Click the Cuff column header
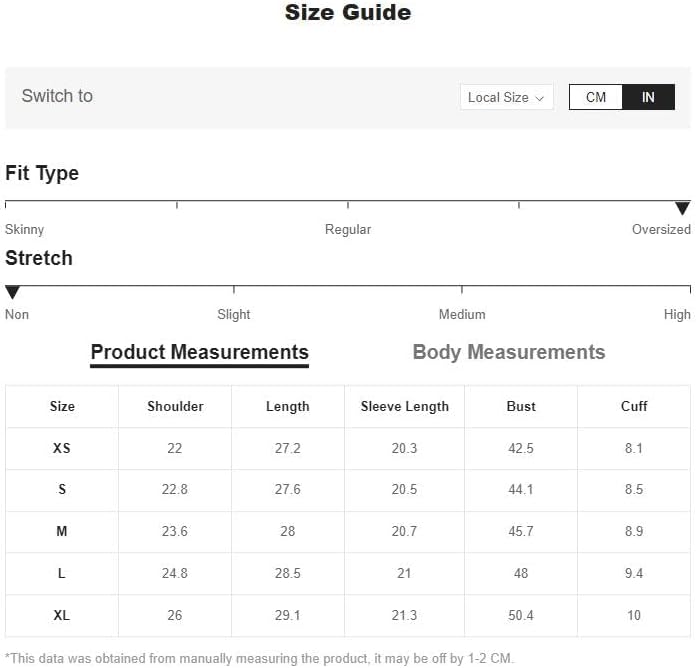This screenshot has height=668, width=697. coord(634,406)
